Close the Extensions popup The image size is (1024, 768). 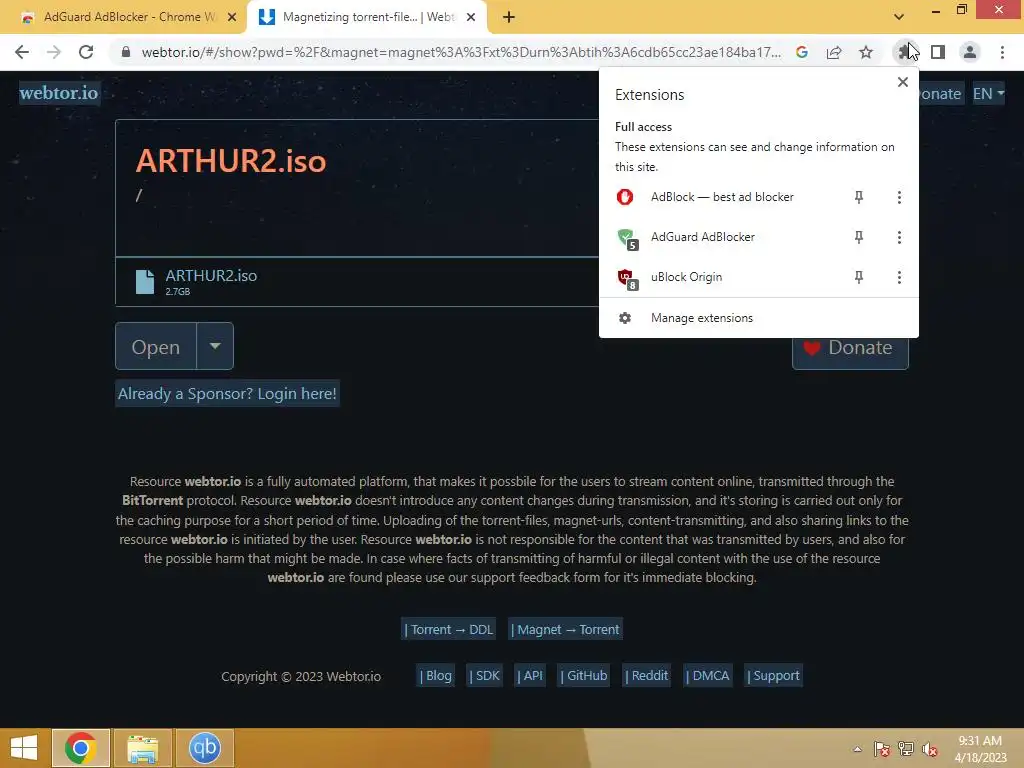coord(903,82)
